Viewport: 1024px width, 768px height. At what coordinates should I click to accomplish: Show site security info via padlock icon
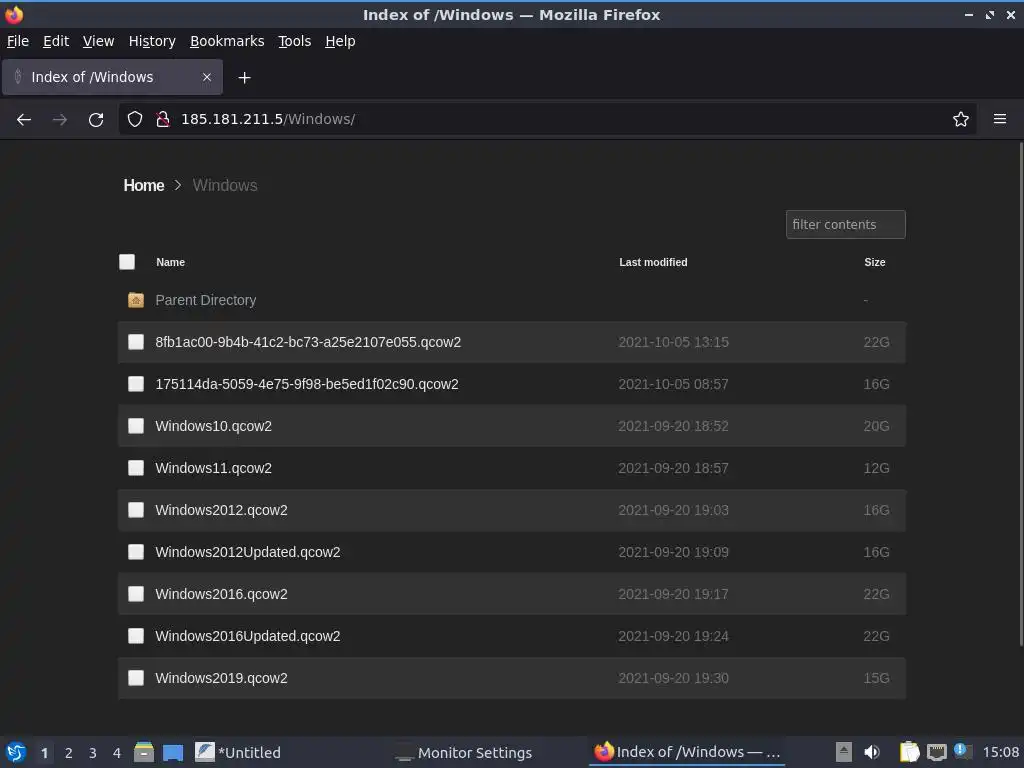pyautogui.click(x=163, y=119)
